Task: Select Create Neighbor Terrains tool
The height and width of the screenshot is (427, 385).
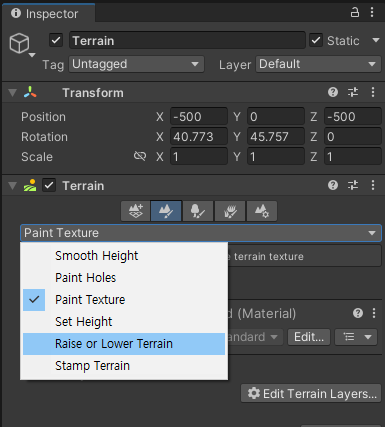Action: coord(136,211)
